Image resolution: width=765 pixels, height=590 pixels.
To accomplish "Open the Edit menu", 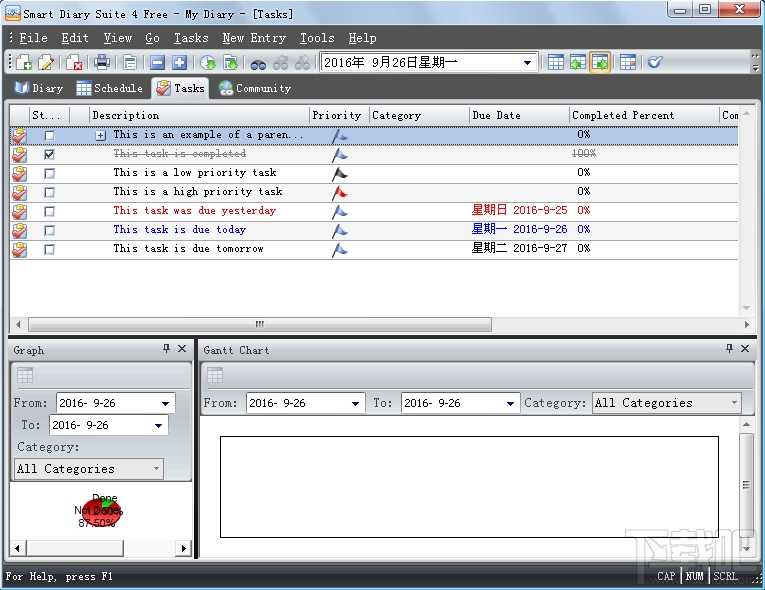I will pos(75,38).
